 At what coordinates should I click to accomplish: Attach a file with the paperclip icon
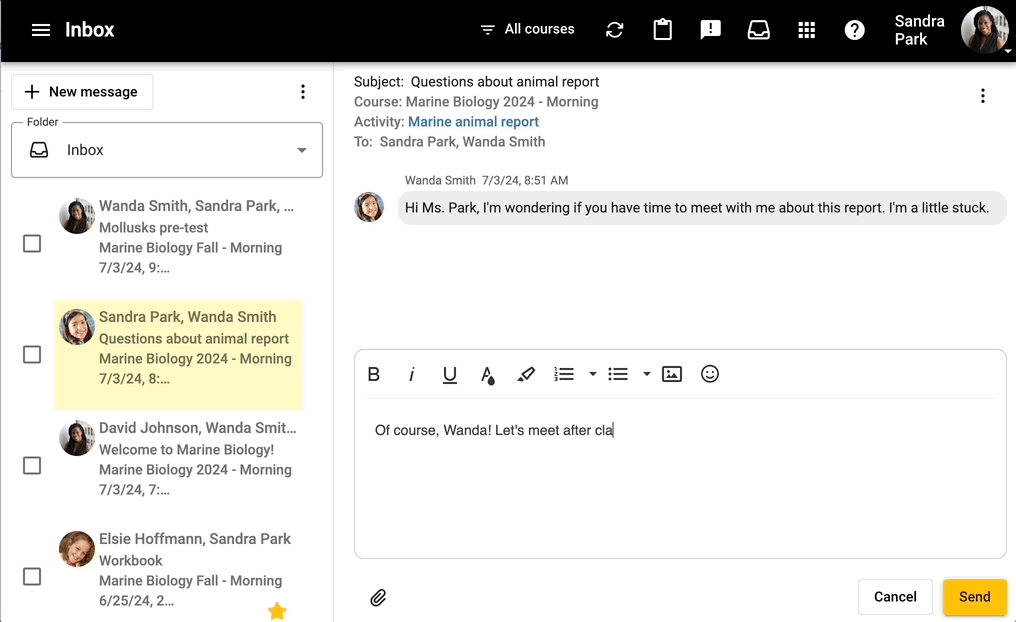click(x=378, y=597)
